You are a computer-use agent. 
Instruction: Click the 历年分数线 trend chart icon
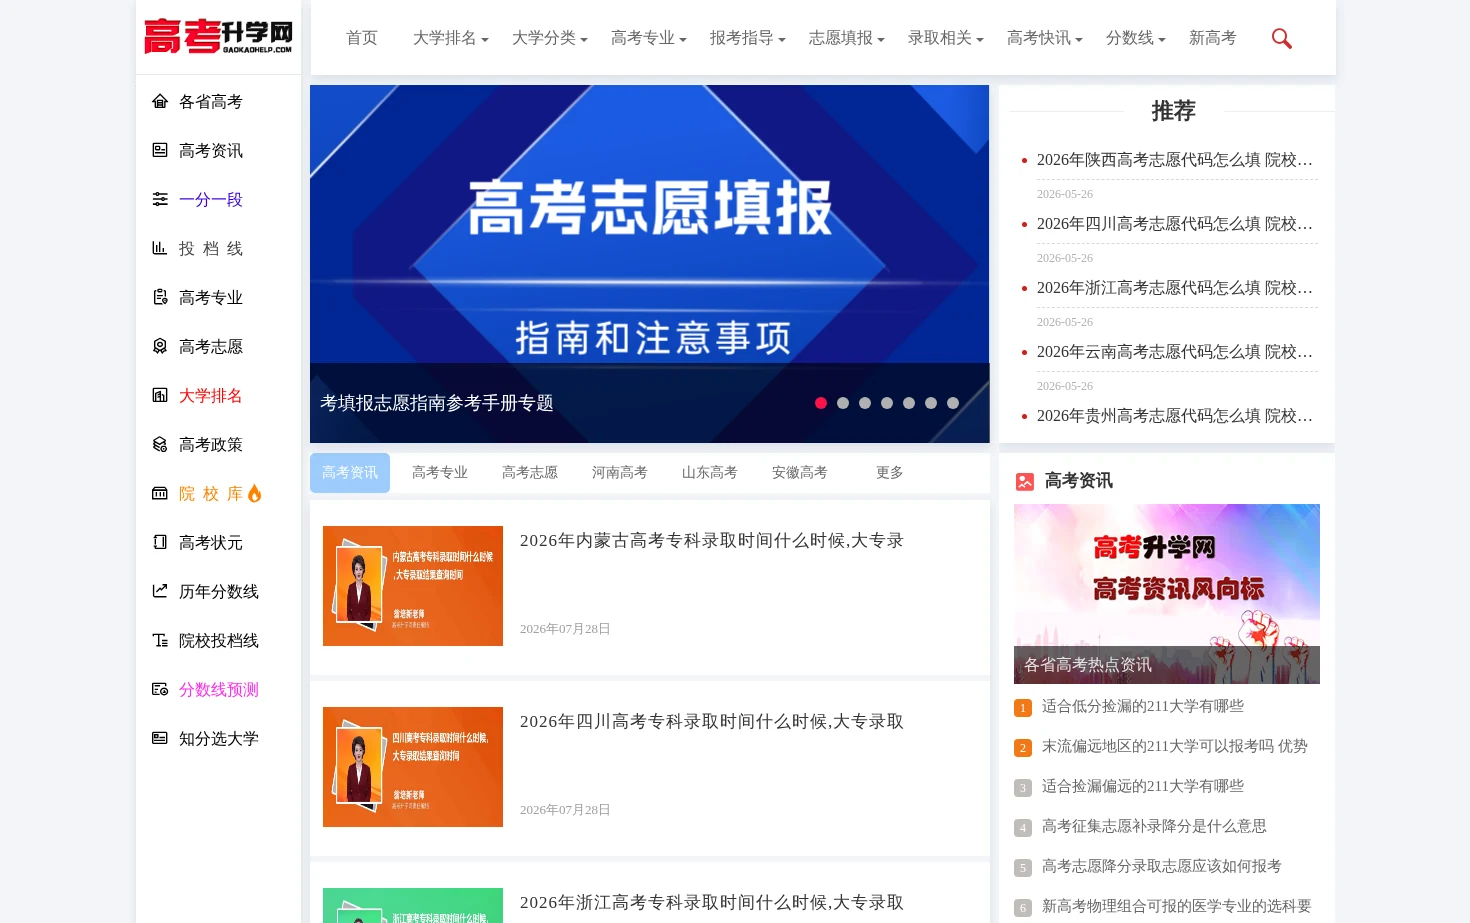[x=160, y=591]
